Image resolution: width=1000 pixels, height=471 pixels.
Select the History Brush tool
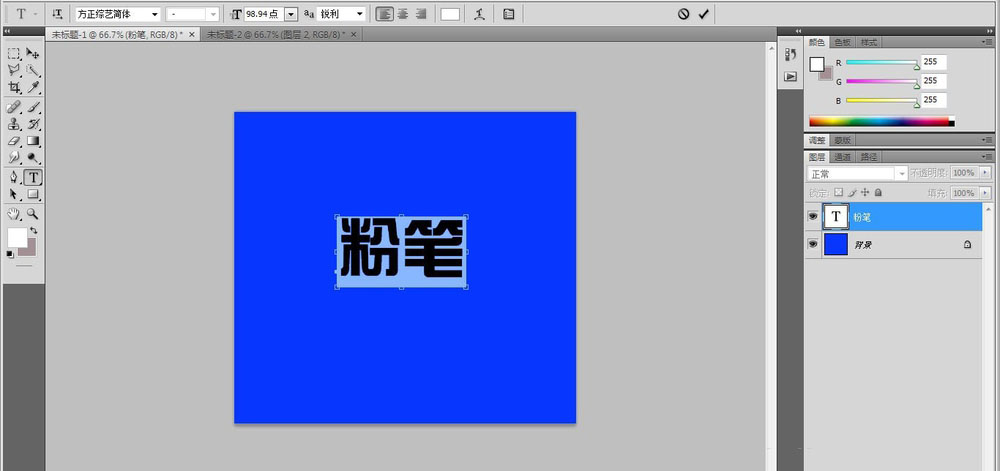coord(33,124)
